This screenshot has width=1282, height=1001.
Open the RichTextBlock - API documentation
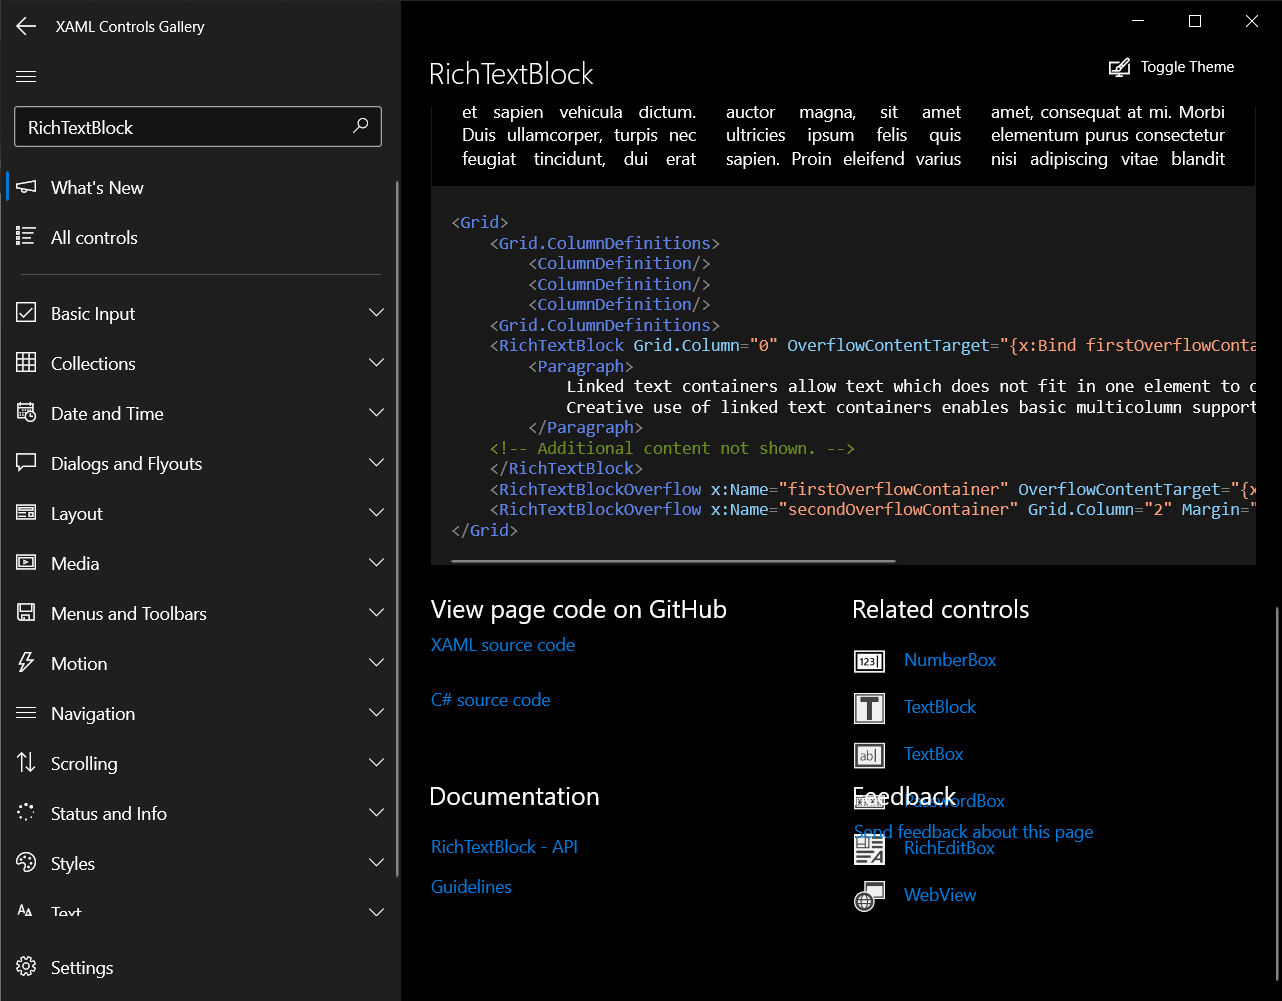point(504,846)
